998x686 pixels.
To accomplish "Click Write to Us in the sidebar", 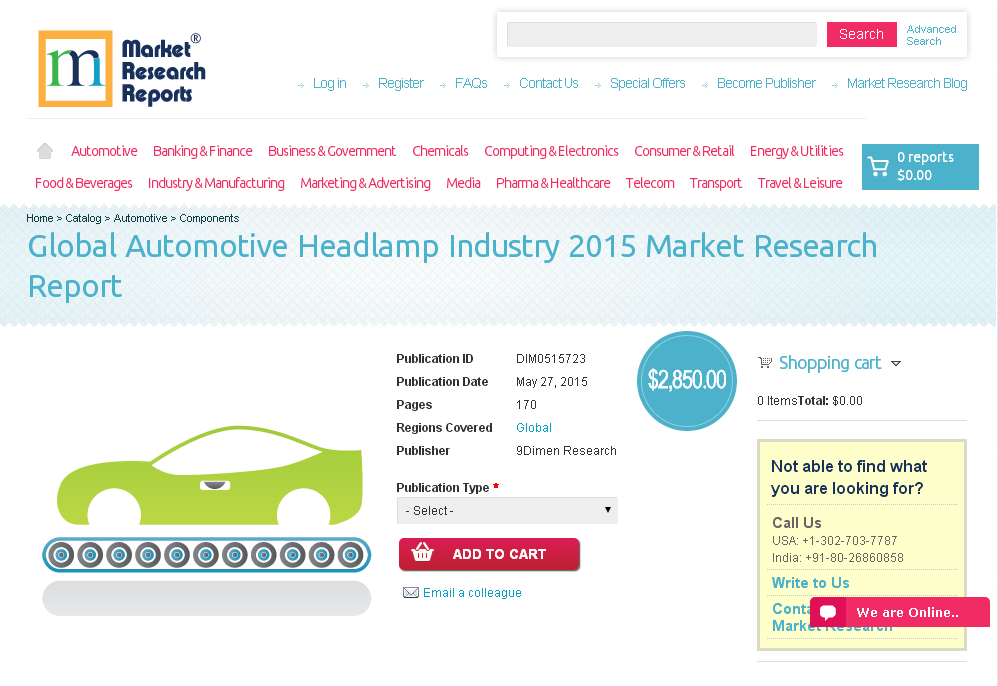I will pyautogui.click(x=810, y=582).
